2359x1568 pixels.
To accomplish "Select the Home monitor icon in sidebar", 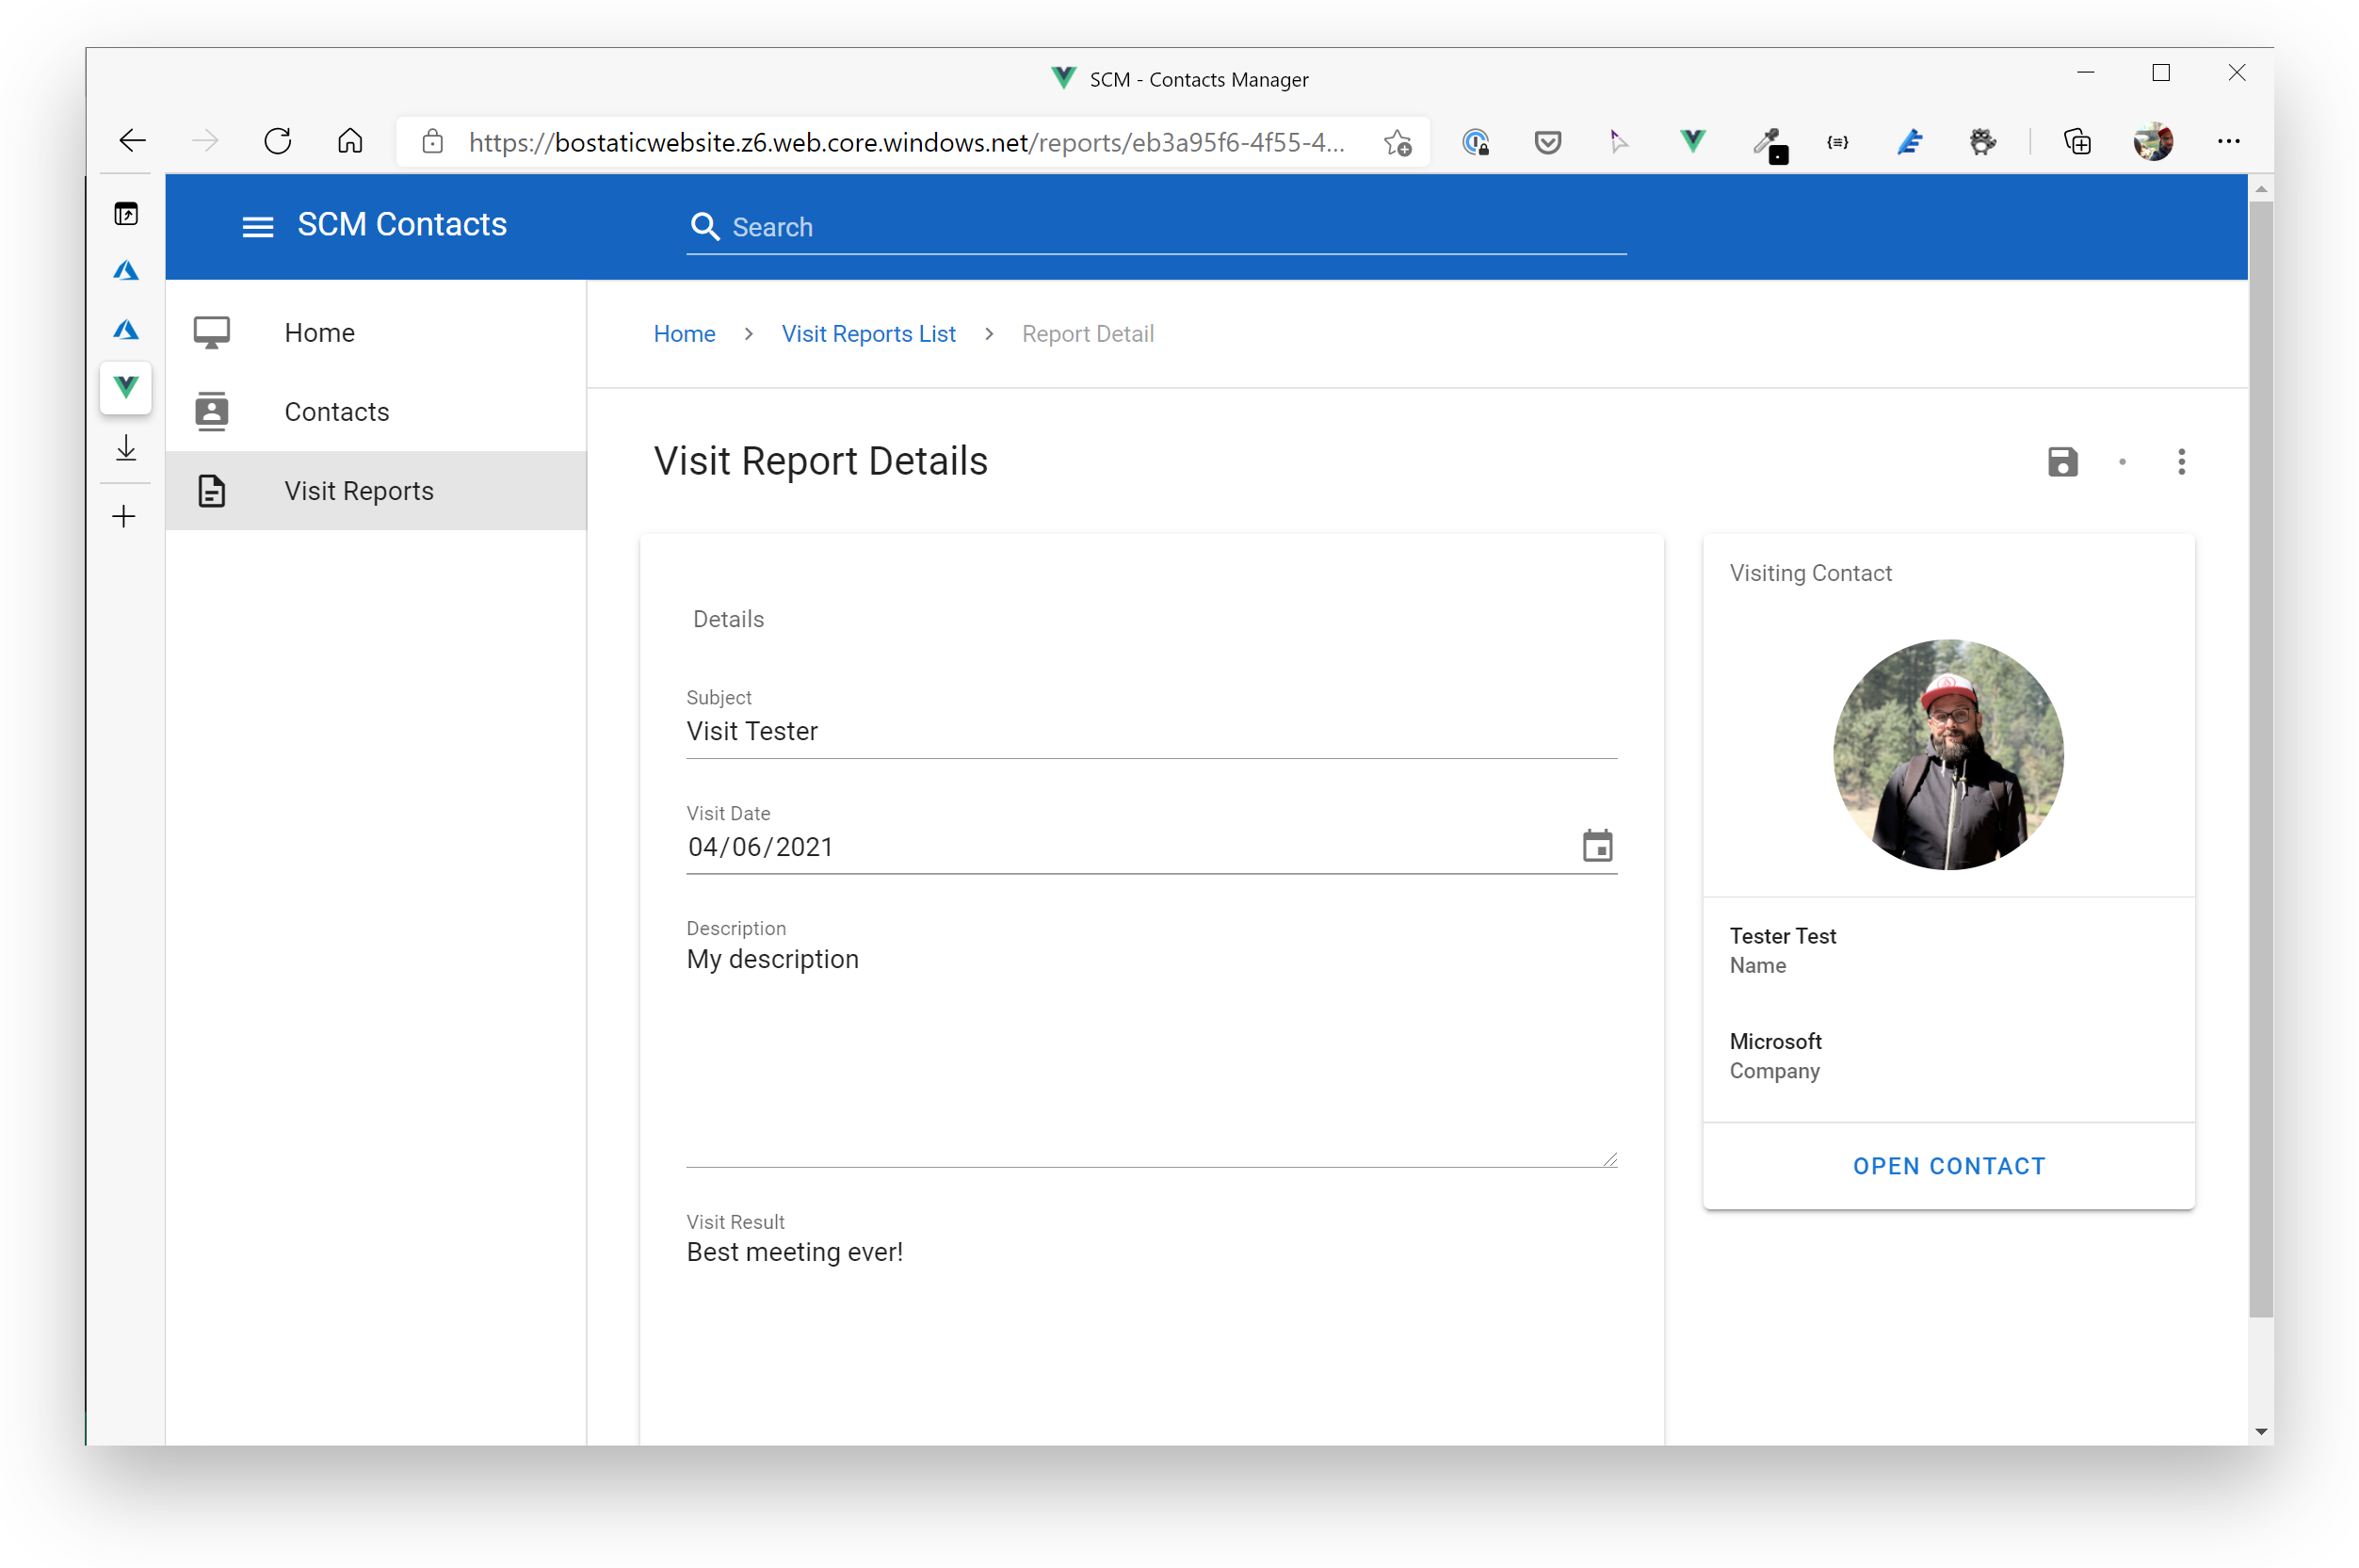I will click(212, 333).
